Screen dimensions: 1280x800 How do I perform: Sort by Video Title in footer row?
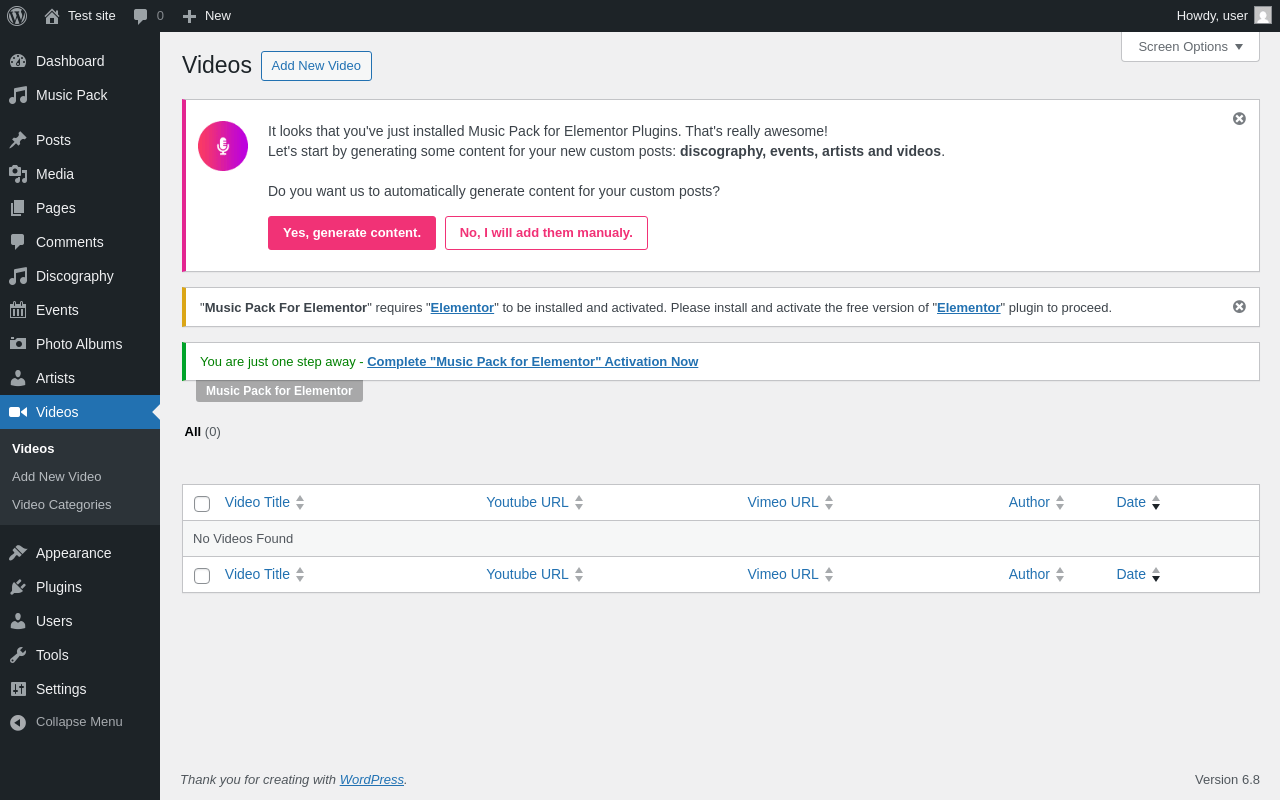point(264,574)
